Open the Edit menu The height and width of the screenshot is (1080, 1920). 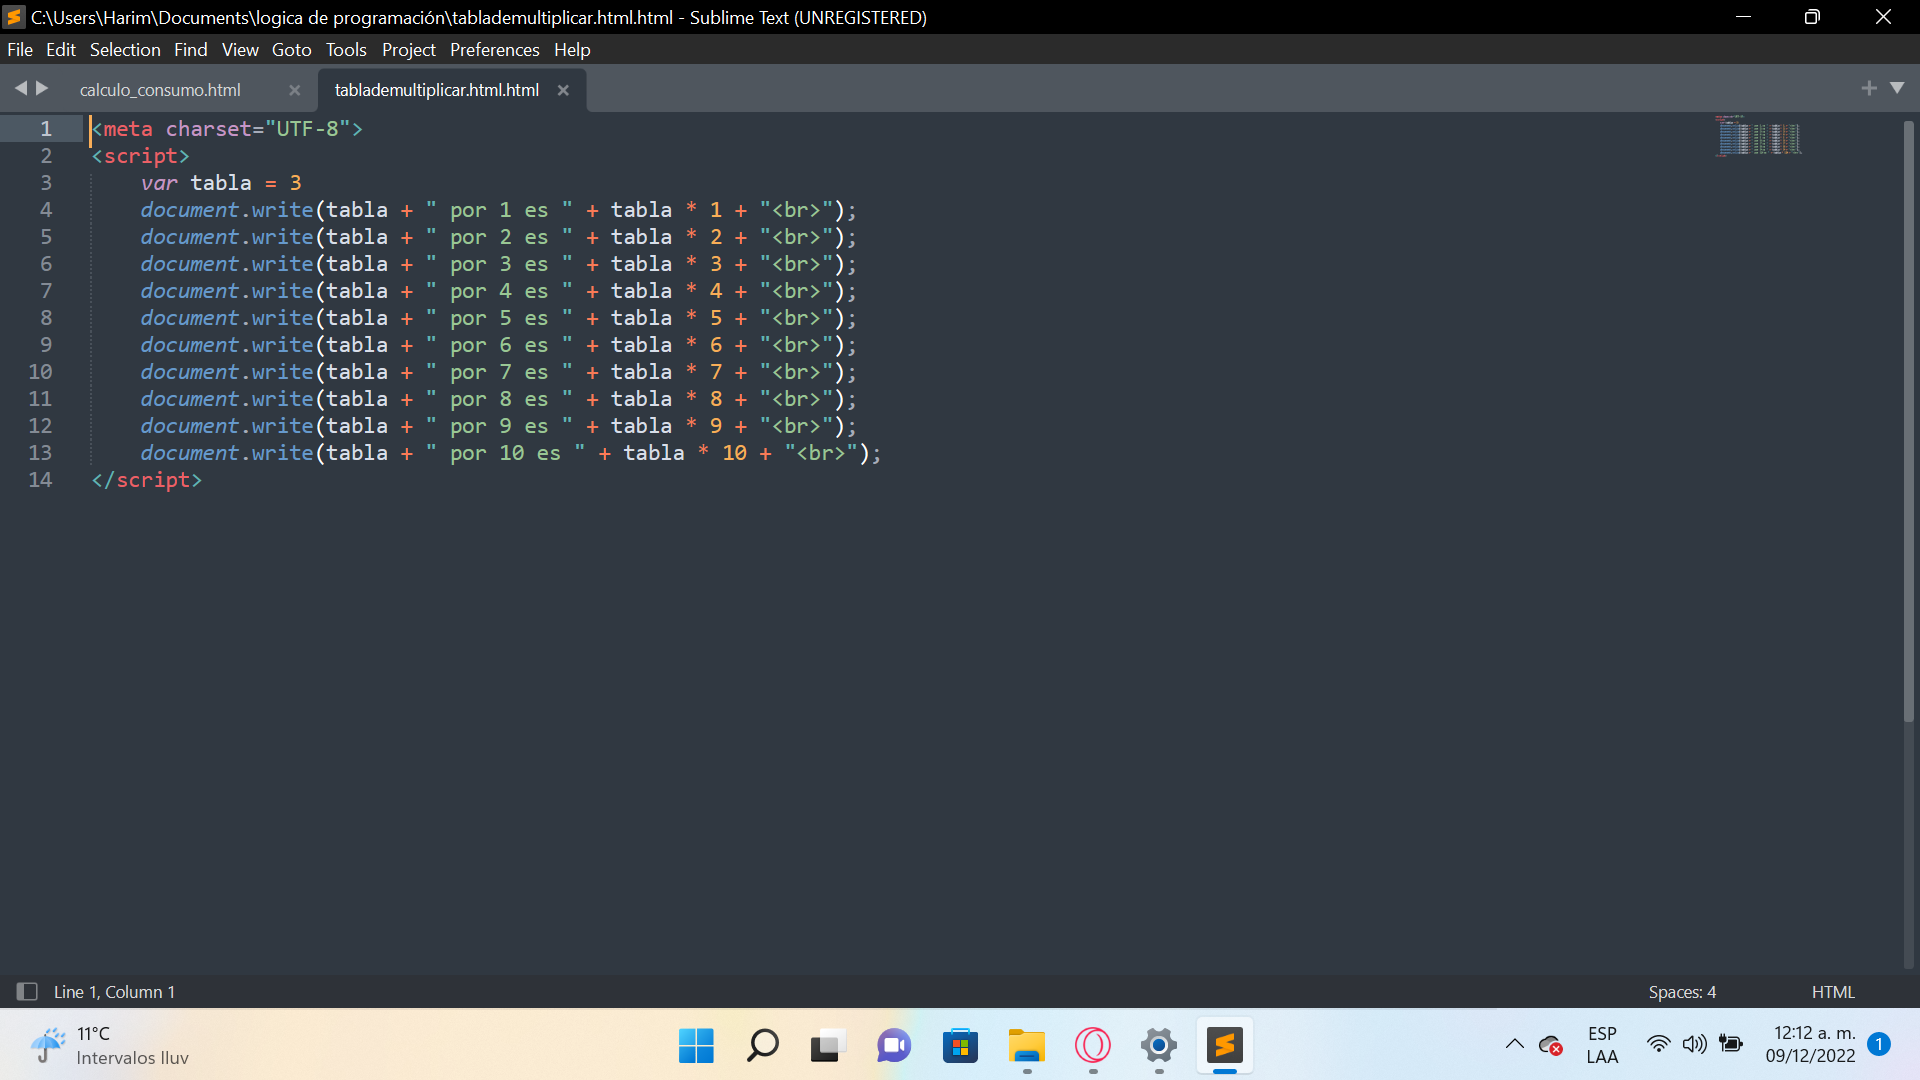click(x=61, y=49)
